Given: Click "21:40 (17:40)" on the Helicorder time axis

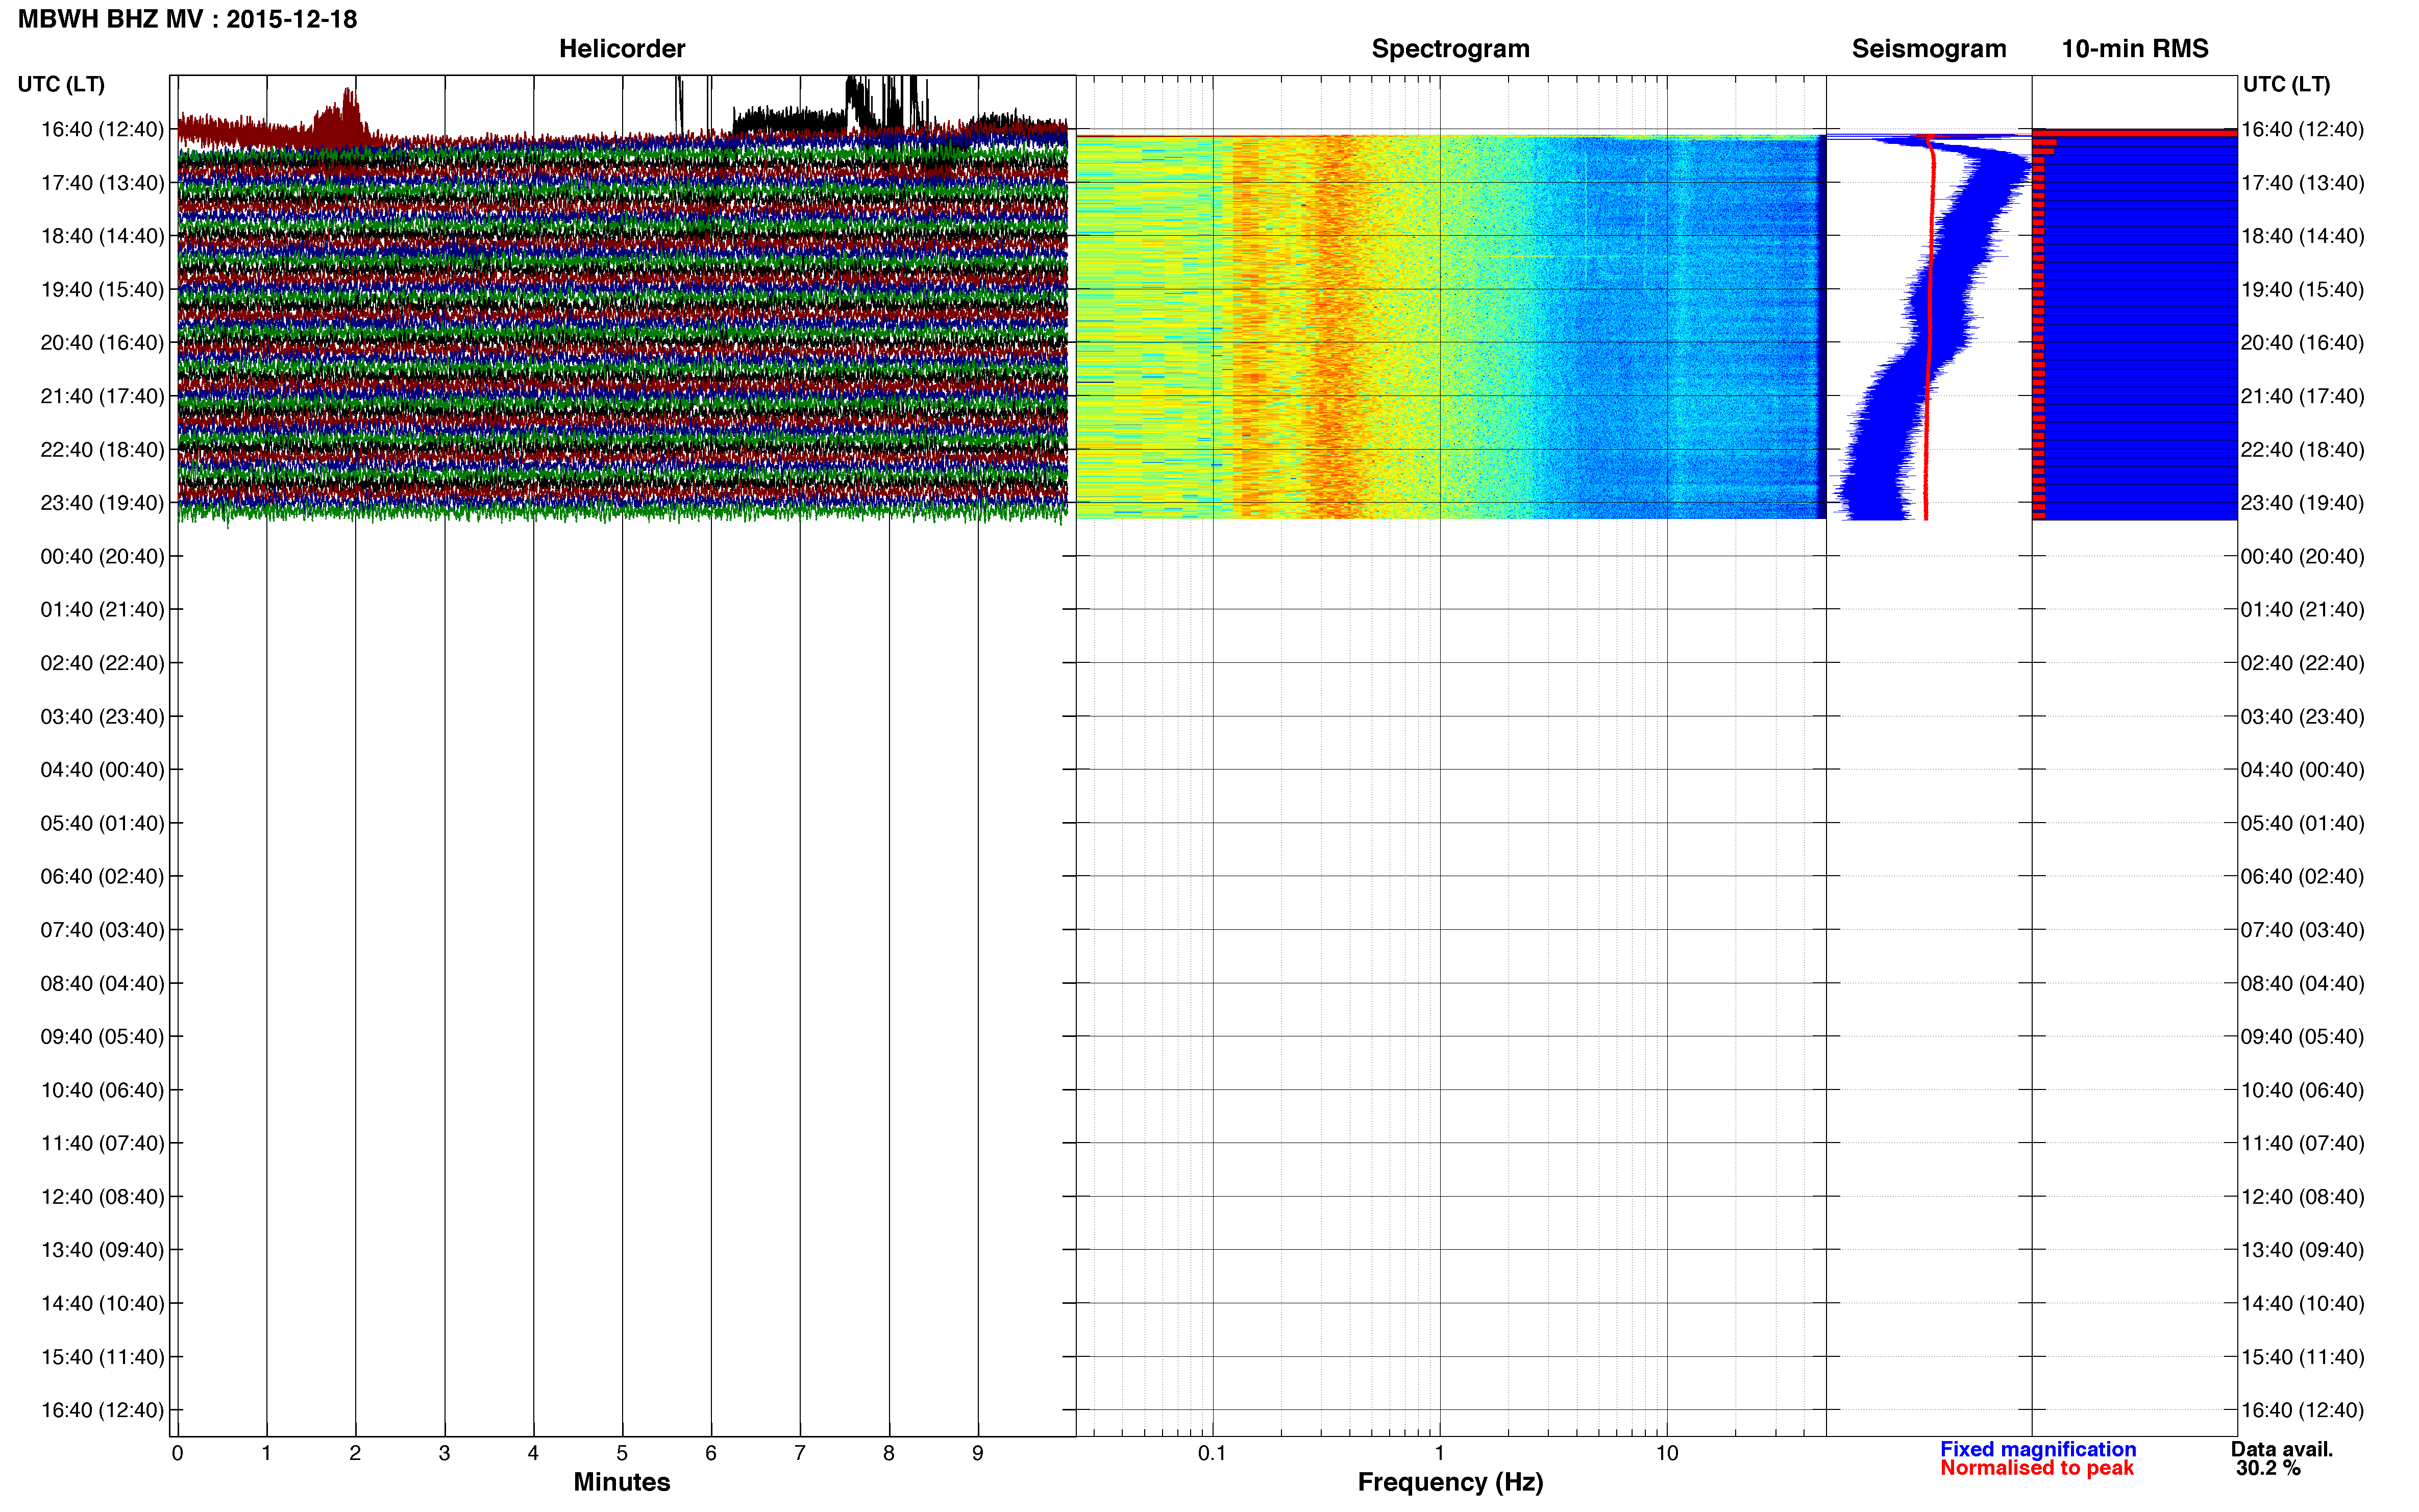Looking at the screenshot, I should point(102,396).
